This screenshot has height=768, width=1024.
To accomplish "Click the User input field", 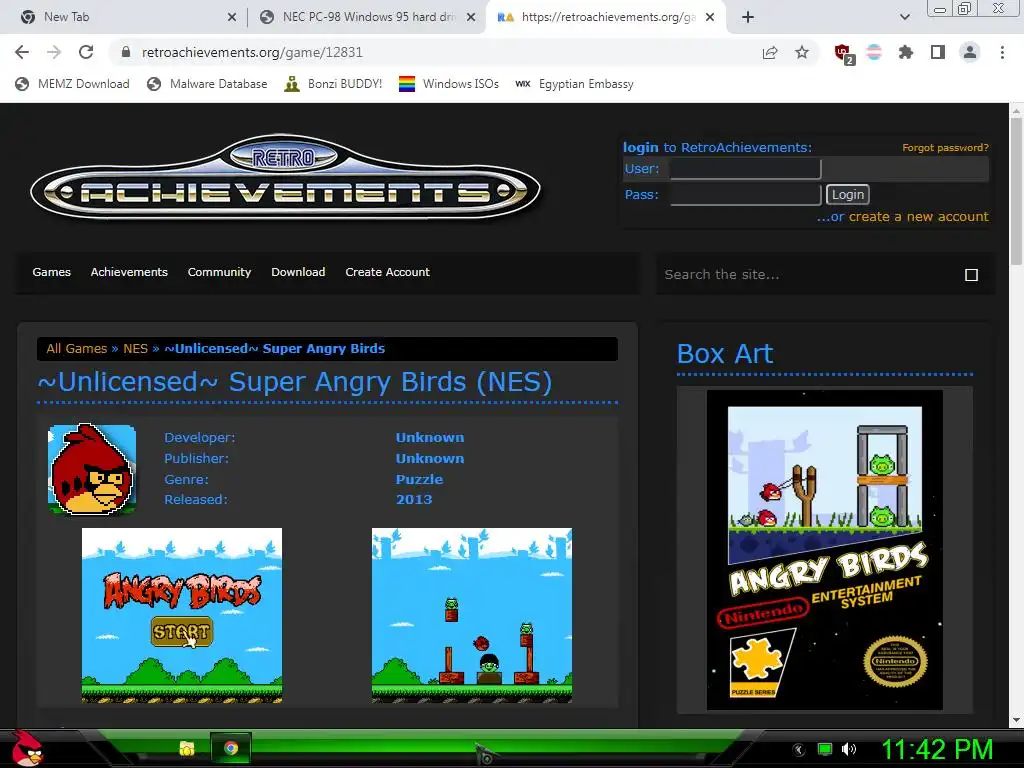I will [x=745, y=168].
